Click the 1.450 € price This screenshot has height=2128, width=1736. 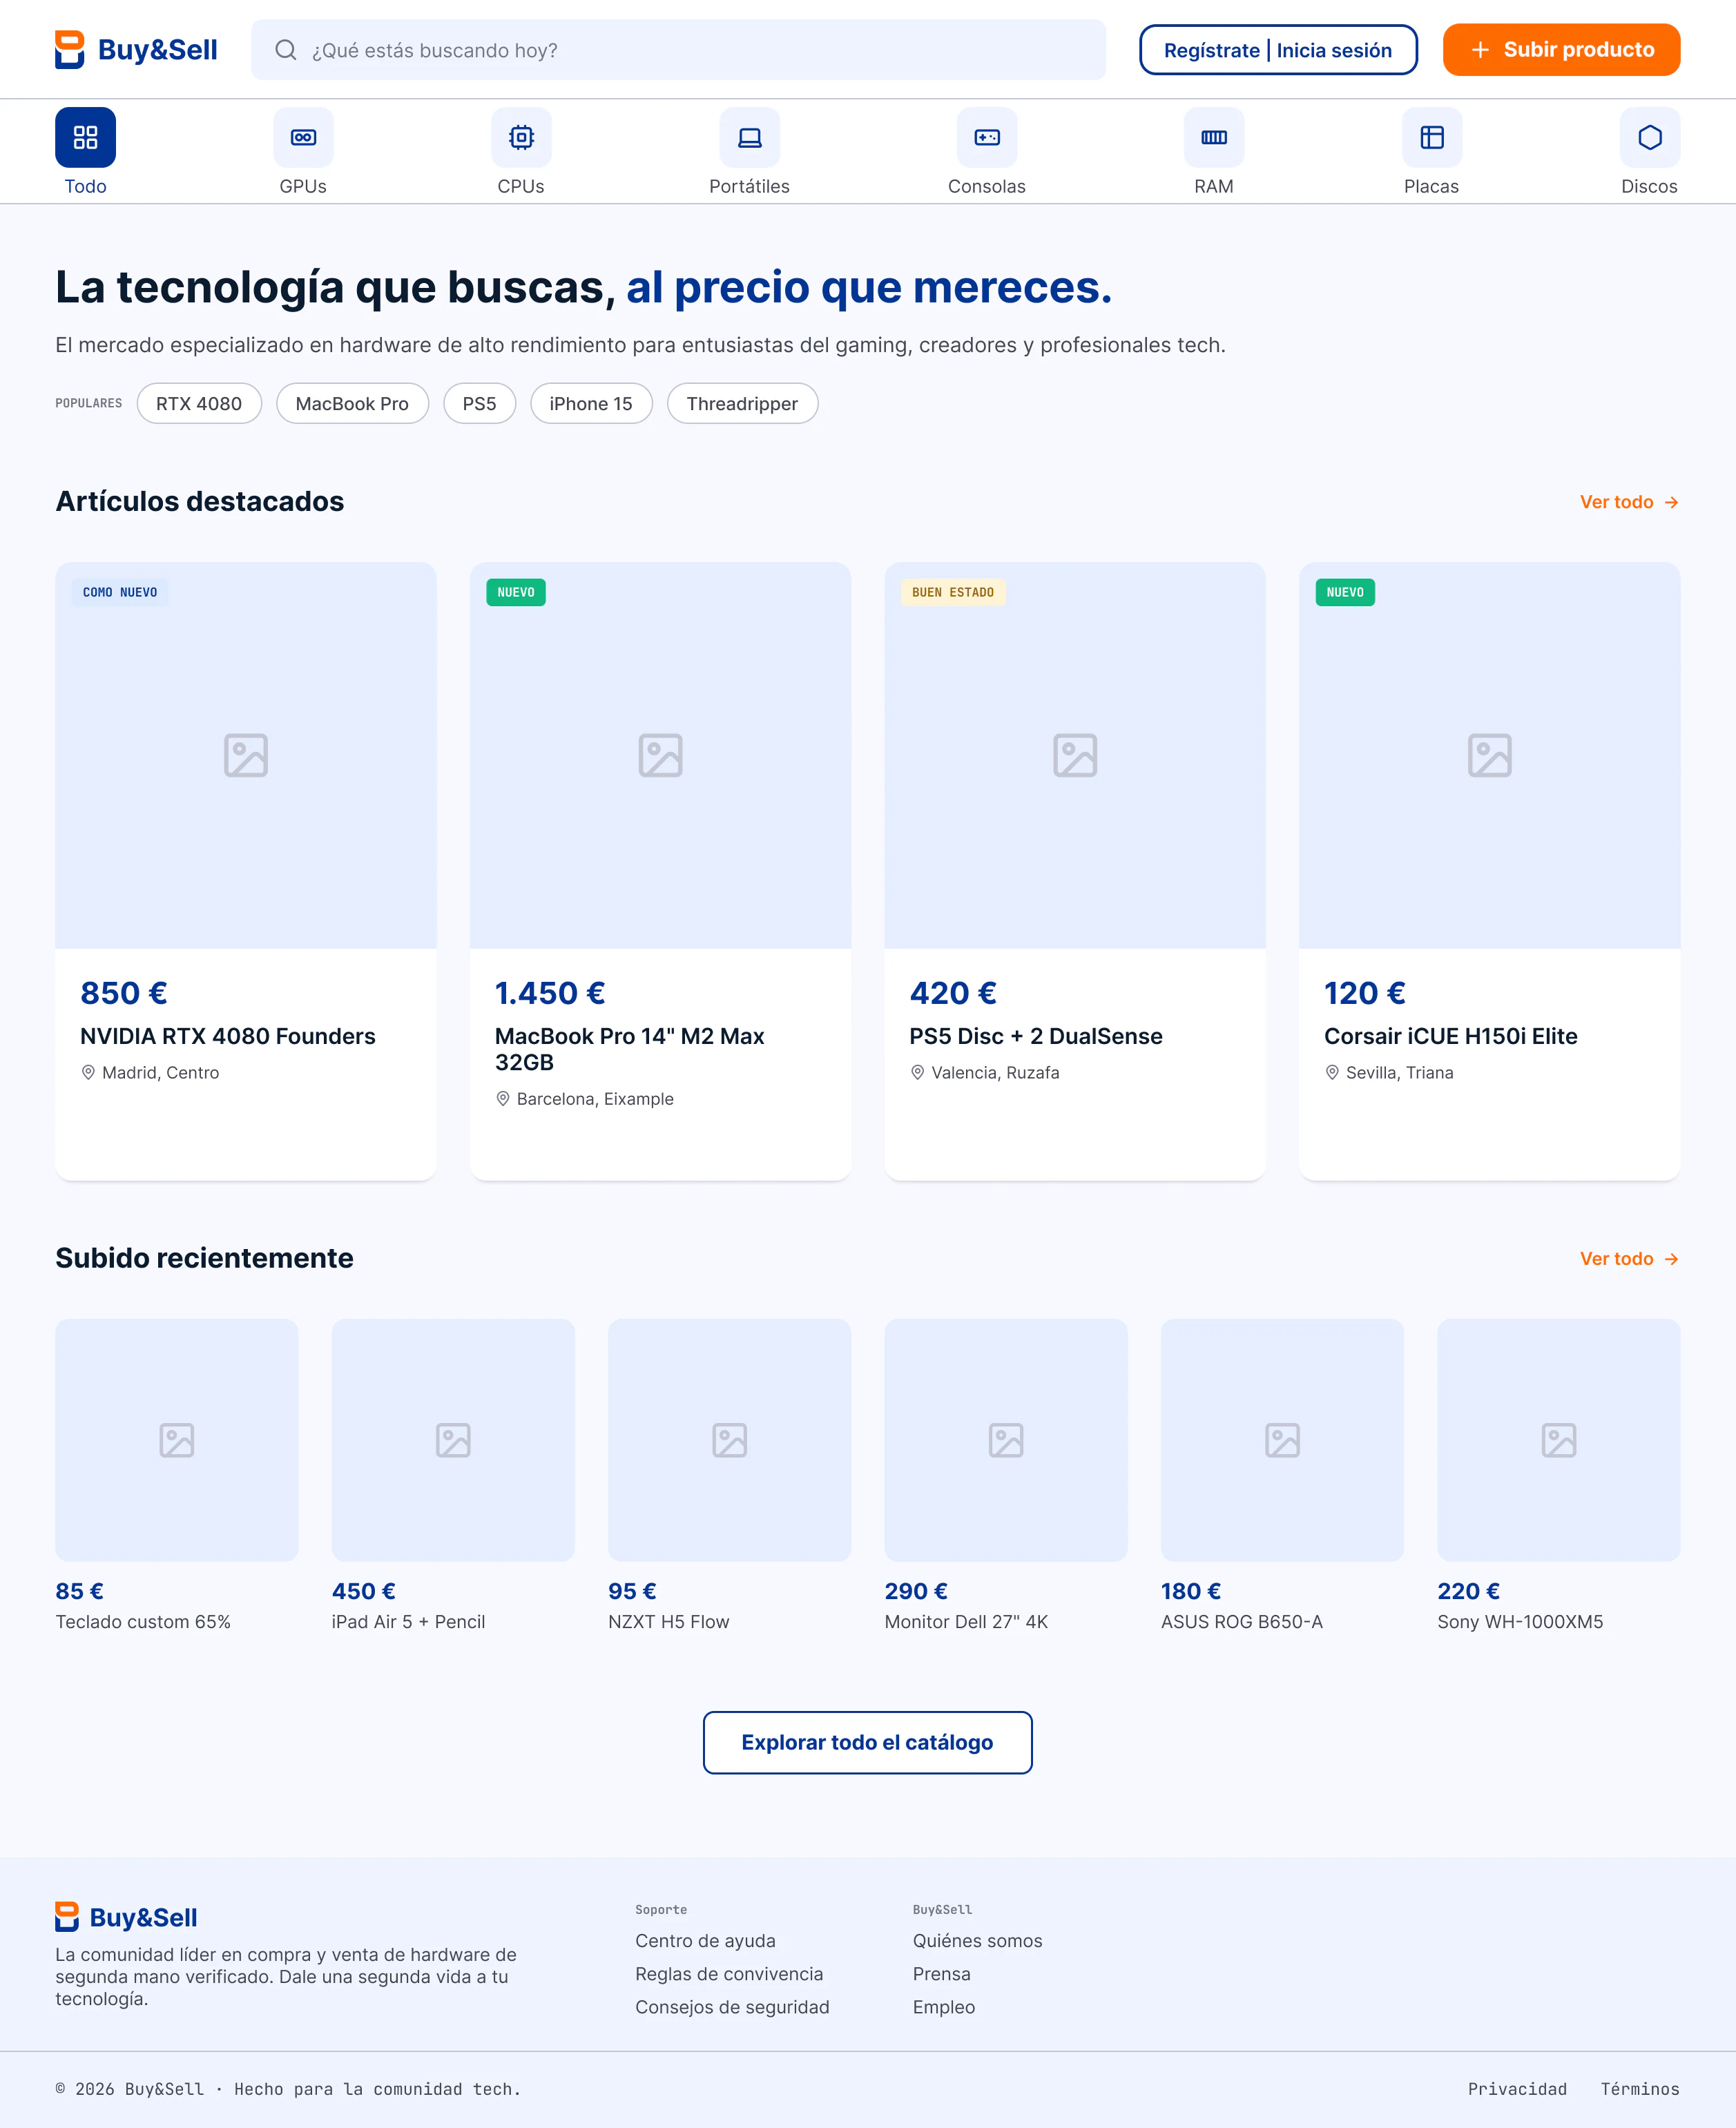550,993
